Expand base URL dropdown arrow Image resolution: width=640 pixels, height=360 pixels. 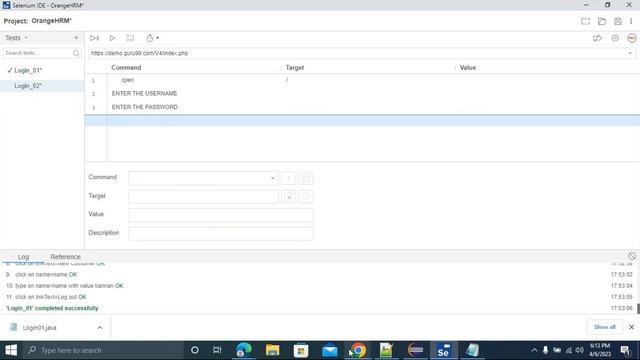coord(630,53)
